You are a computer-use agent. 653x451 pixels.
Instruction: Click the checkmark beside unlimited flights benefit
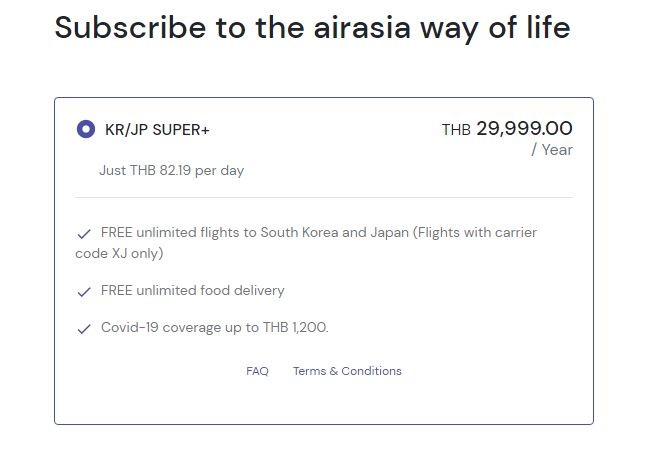[x=84, y=234]
